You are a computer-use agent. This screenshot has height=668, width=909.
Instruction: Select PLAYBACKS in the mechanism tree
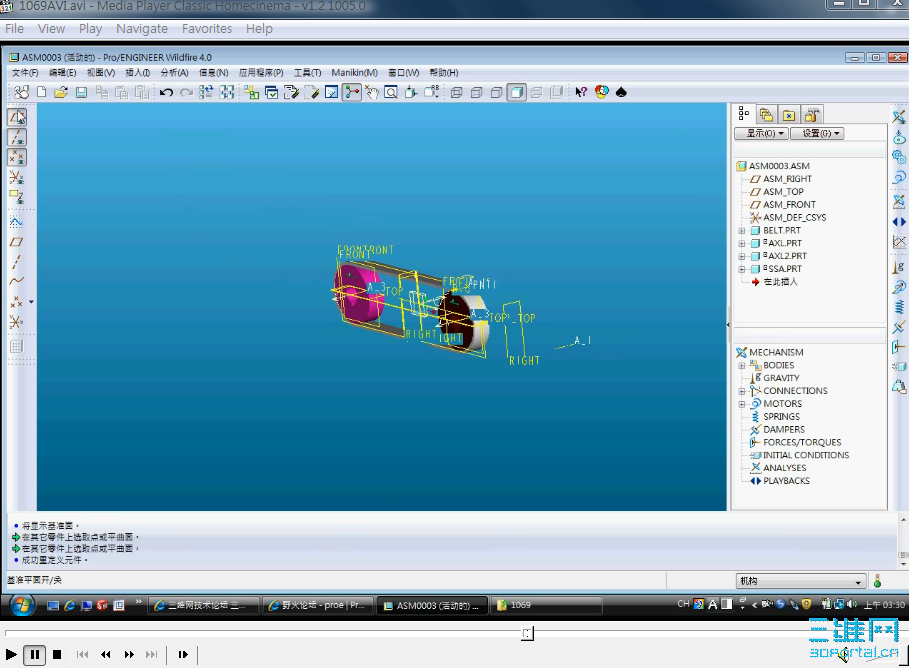pyautogui.click(x=786, y=481)
